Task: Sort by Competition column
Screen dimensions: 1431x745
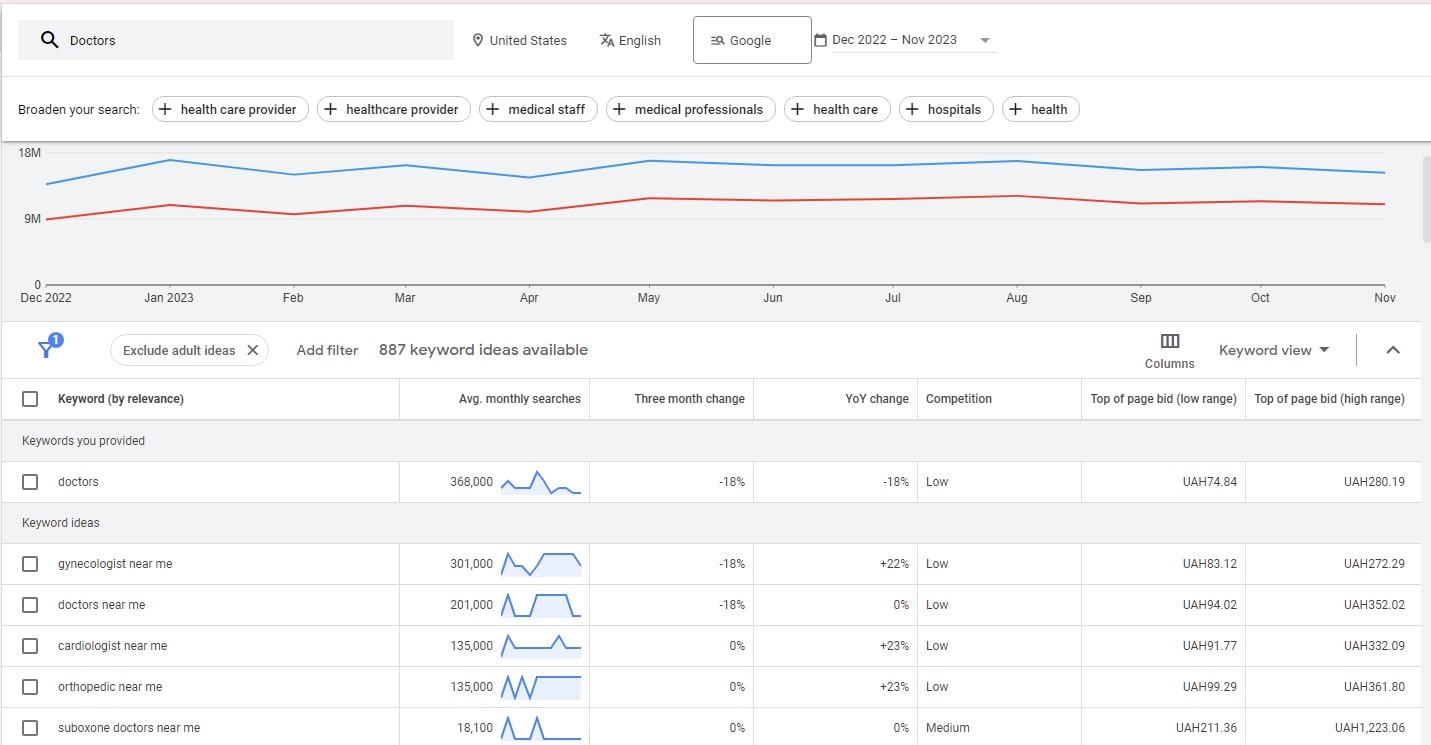Action: coord(959,399)
